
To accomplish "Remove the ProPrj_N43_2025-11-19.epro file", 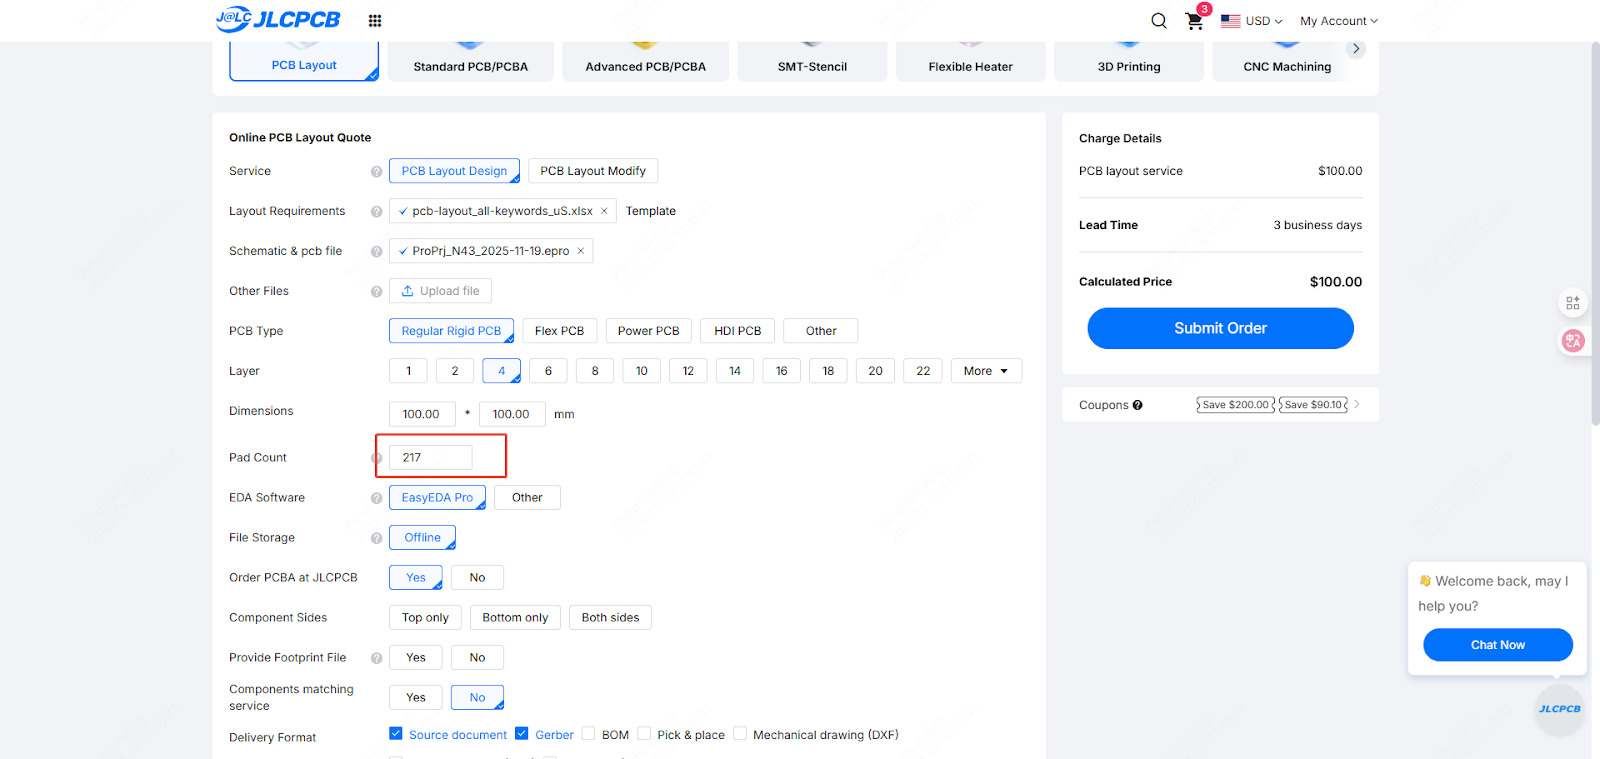I will click(x=581, y=251).
